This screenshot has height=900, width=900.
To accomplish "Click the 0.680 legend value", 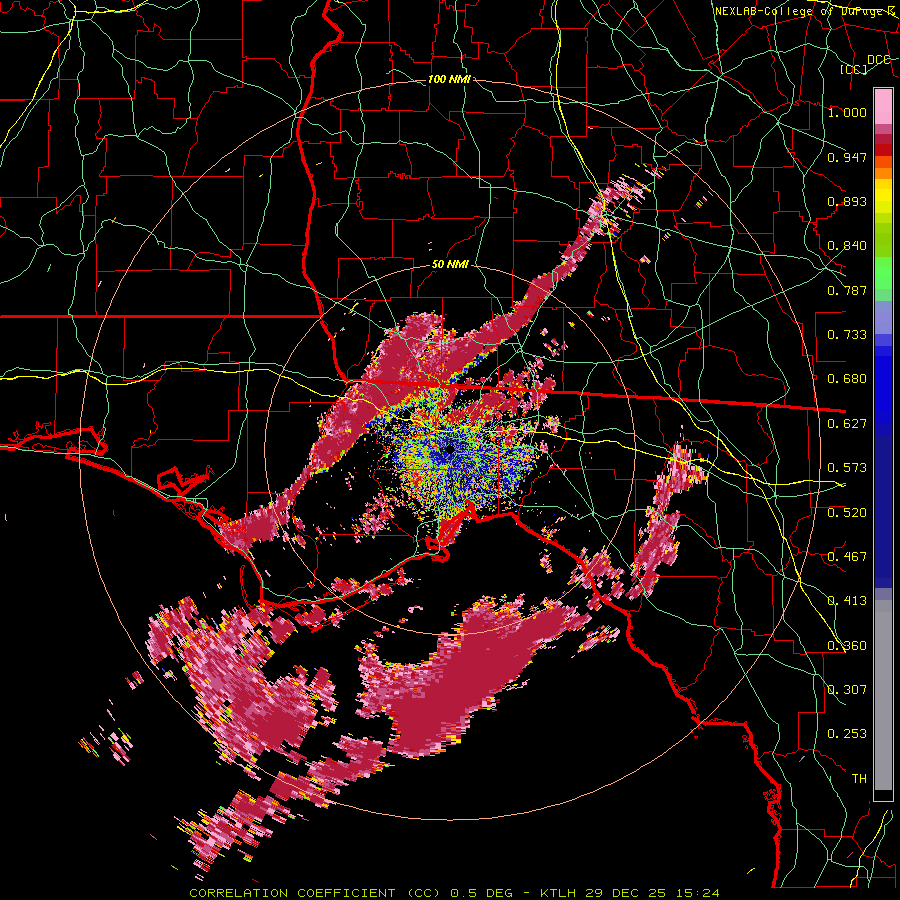I will pyautogui.click(x=847, y=379).
